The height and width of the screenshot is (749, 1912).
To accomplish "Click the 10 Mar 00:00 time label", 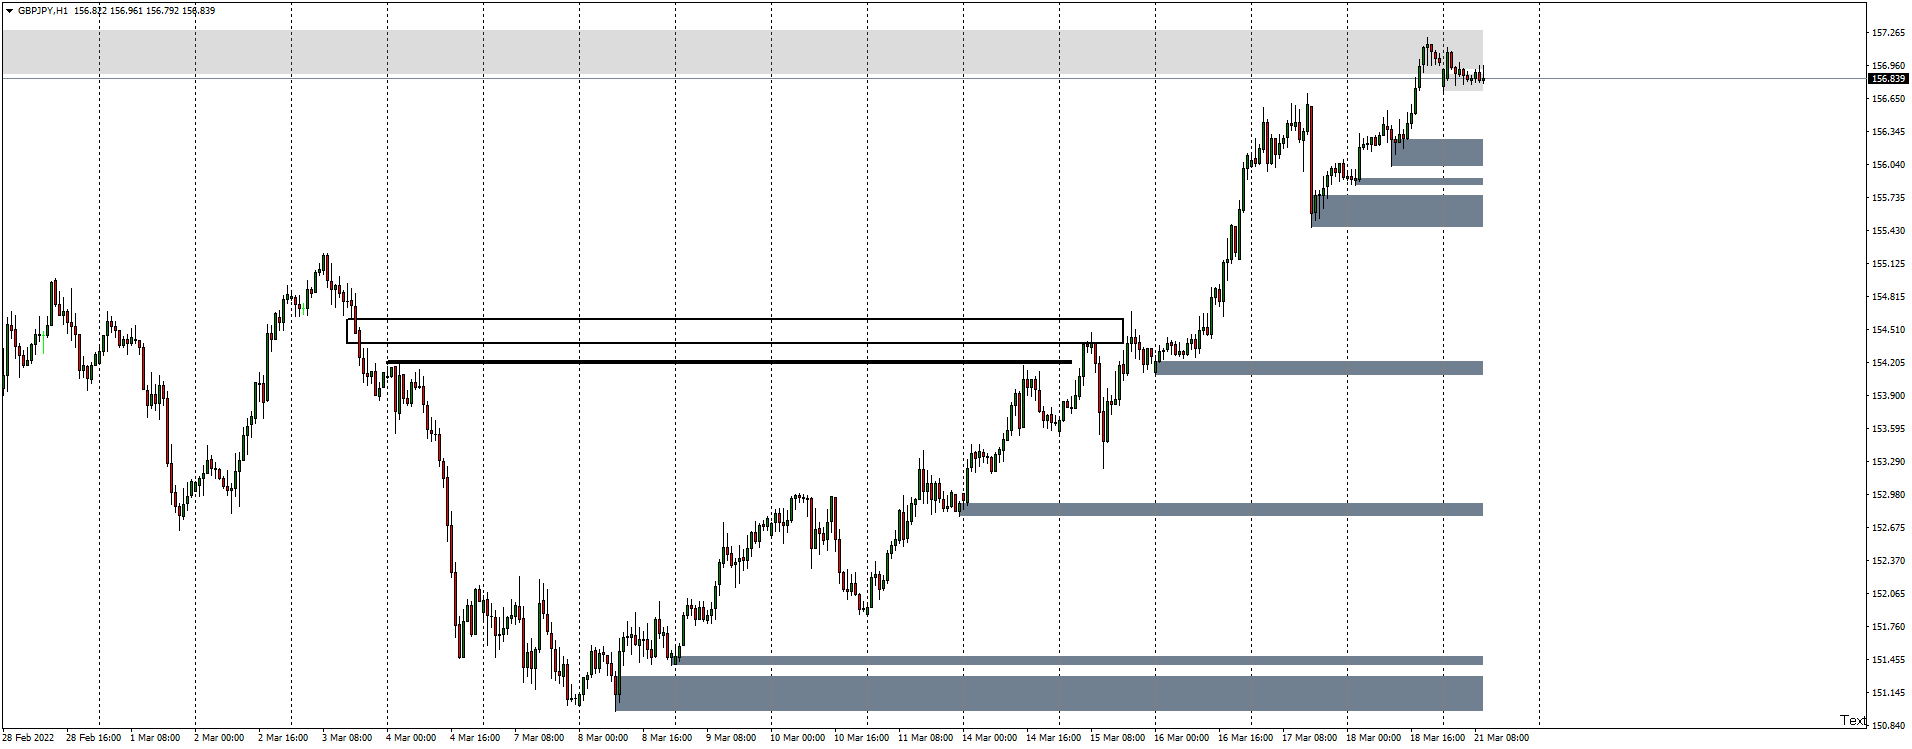I will pyautogui.click(x=798, y=738).
